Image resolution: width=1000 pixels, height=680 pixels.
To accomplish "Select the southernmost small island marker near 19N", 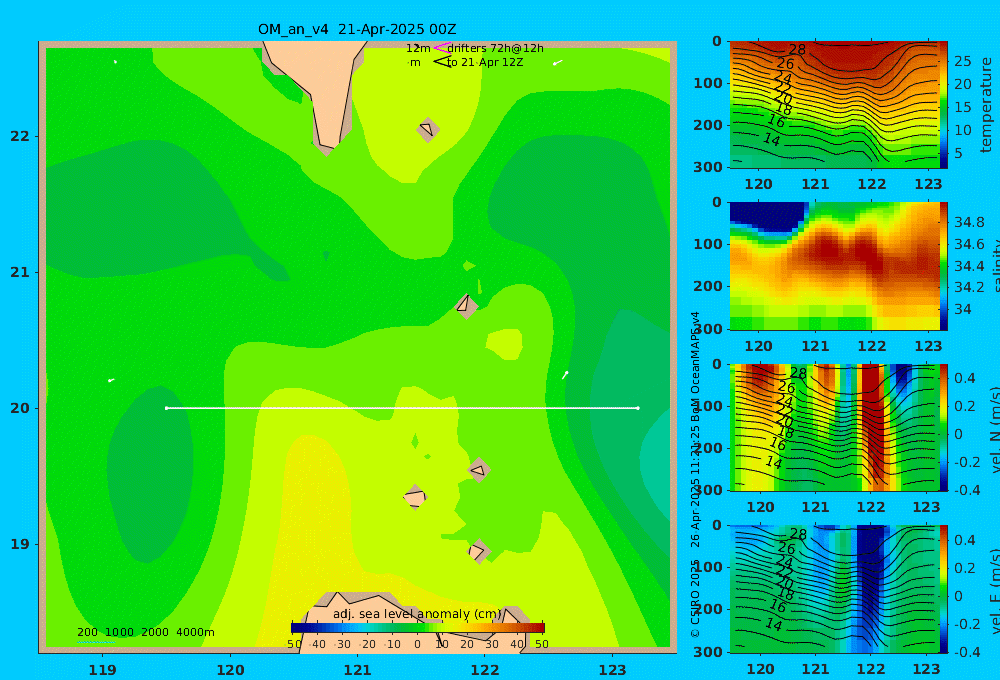I will [478, 551].
